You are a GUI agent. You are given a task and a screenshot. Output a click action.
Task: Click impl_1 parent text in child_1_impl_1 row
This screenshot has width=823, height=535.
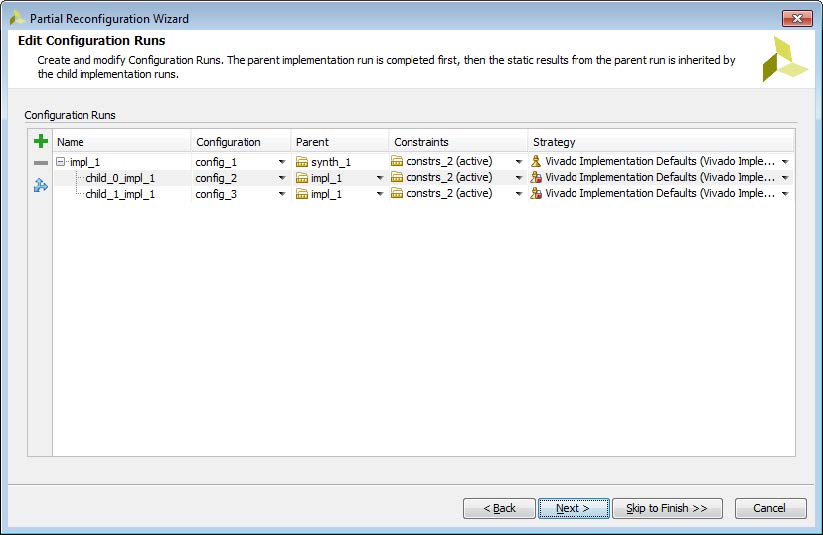[x=326, y=194]
